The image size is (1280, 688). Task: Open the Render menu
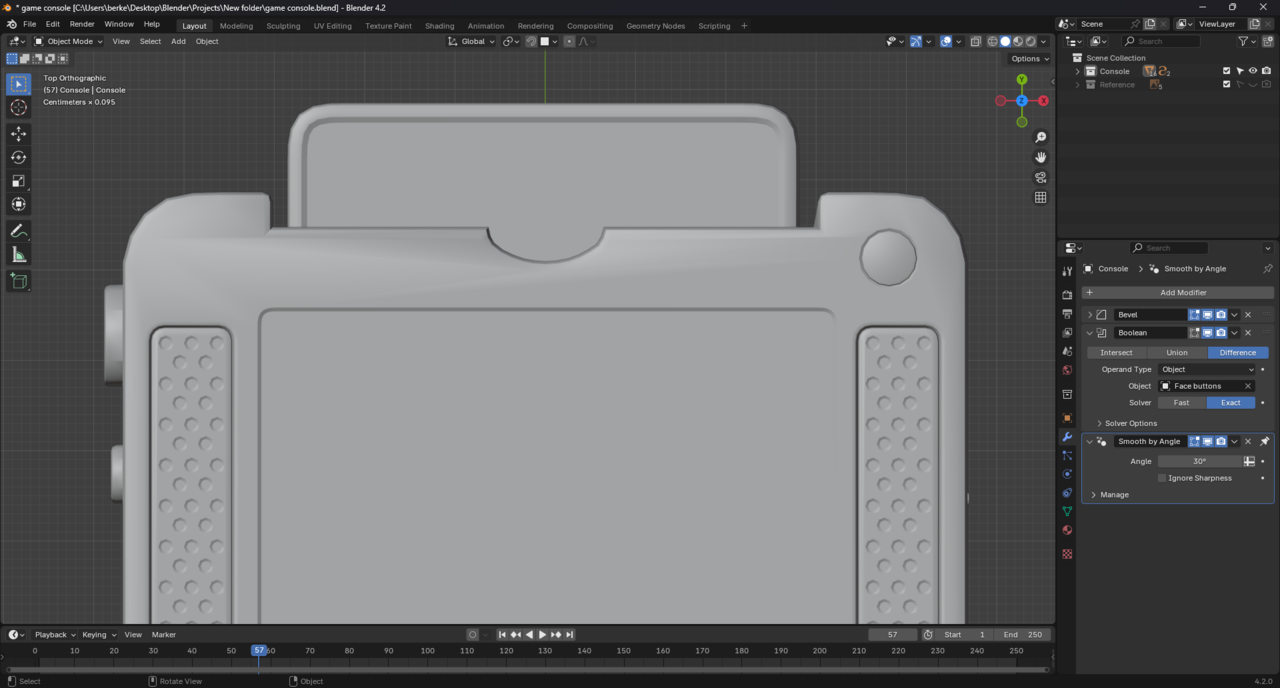click(82, 24)
